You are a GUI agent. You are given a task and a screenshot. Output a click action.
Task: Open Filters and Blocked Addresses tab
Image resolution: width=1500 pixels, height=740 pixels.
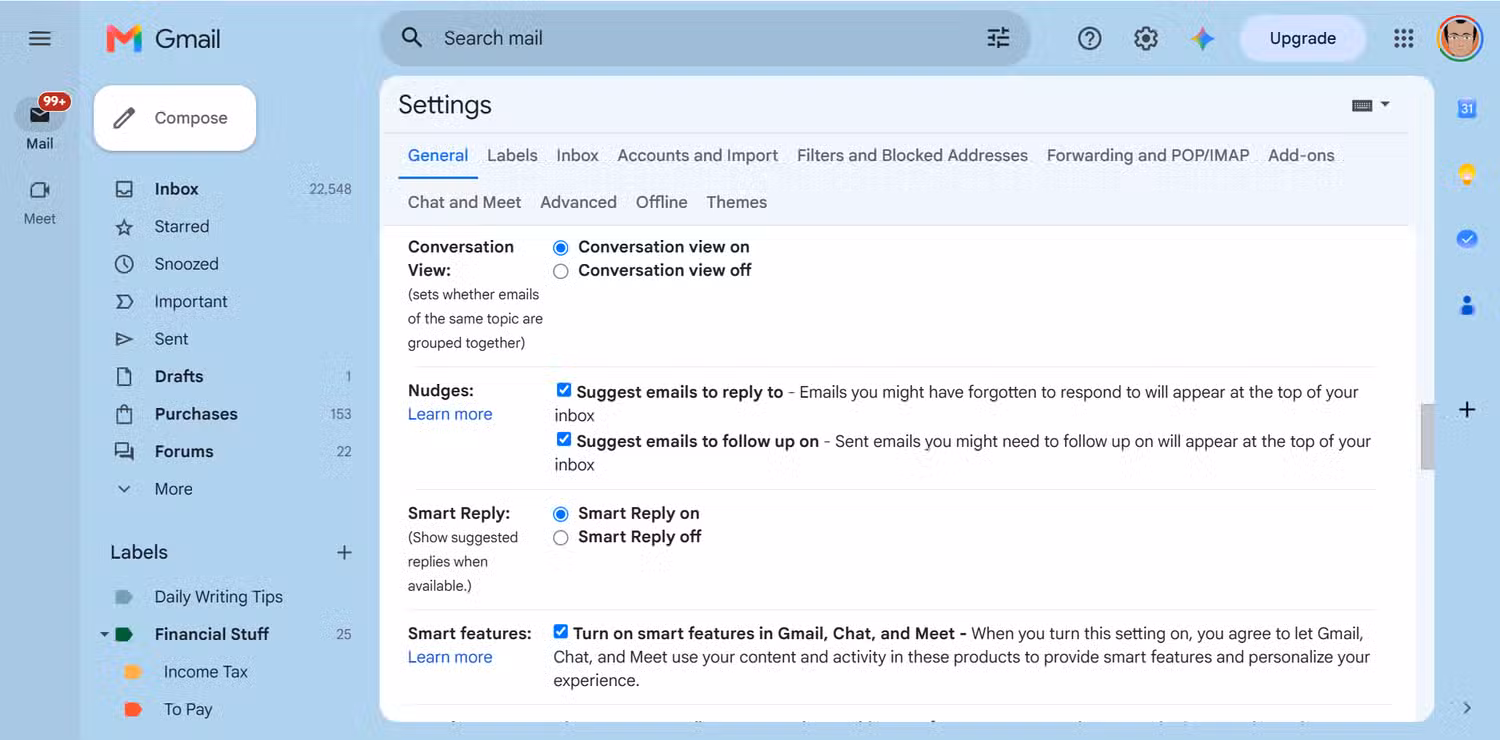912,156
